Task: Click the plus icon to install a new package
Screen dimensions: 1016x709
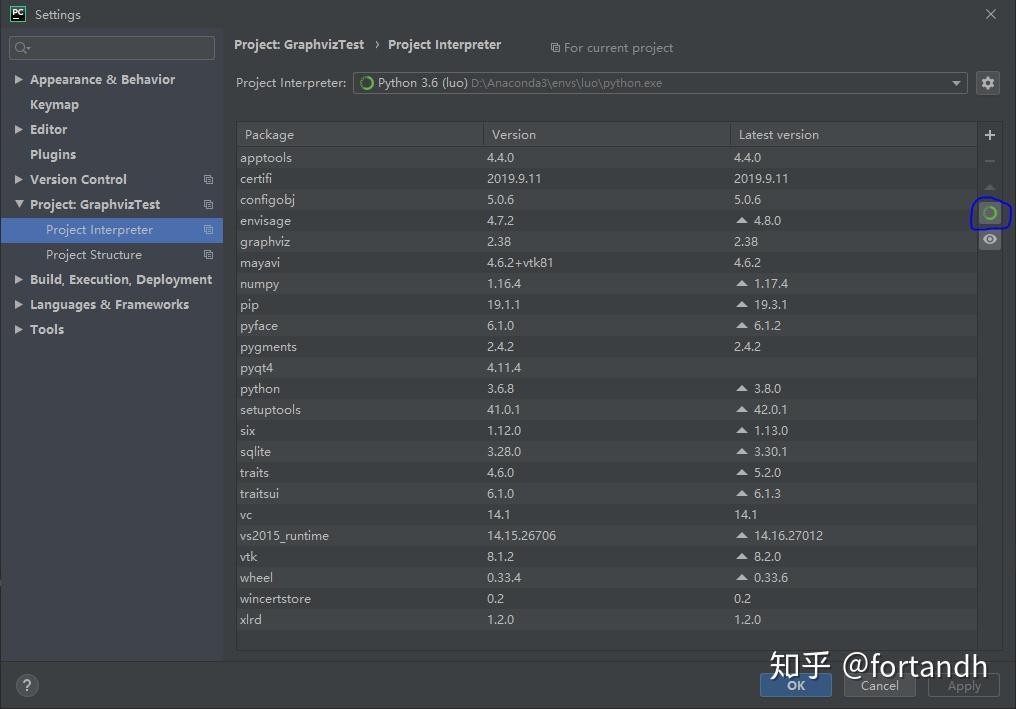Action: [x=990, y=134]
